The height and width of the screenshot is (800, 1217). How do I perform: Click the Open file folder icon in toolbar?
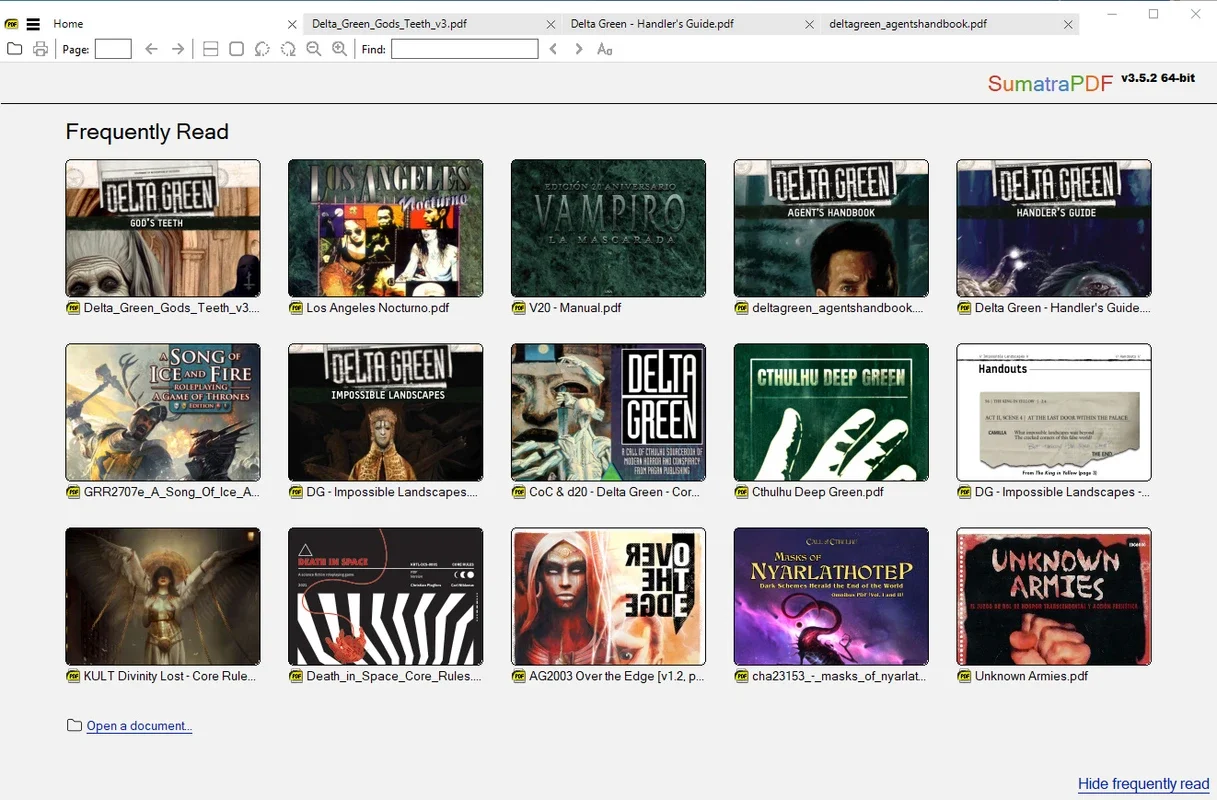click(14, 49)
